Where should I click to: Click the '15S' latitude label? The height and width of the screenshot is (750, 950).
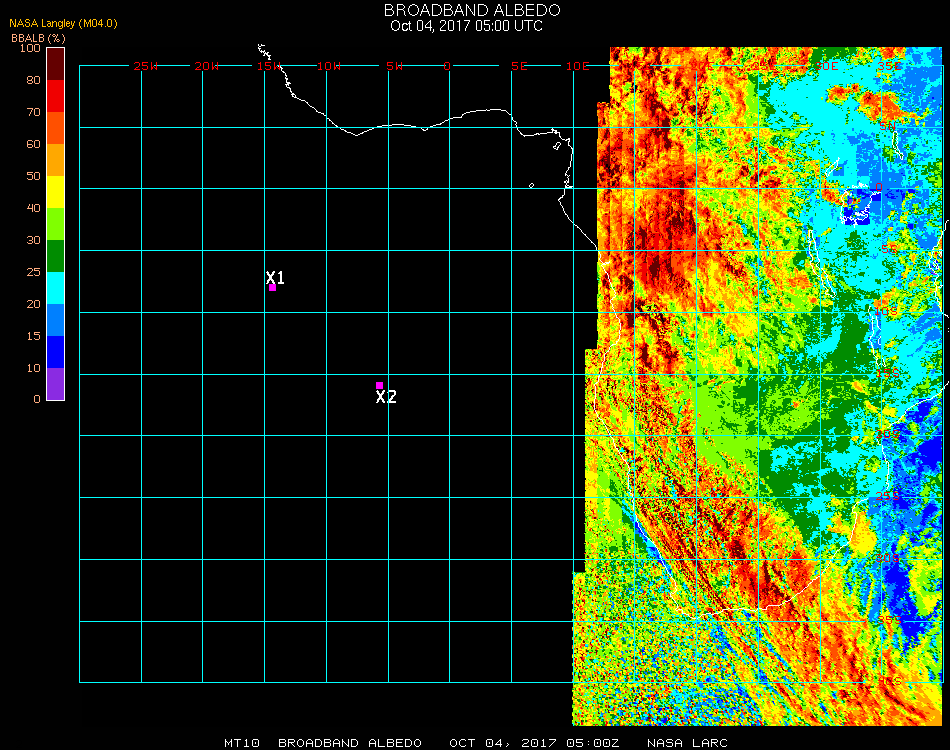tap(888, 374)
